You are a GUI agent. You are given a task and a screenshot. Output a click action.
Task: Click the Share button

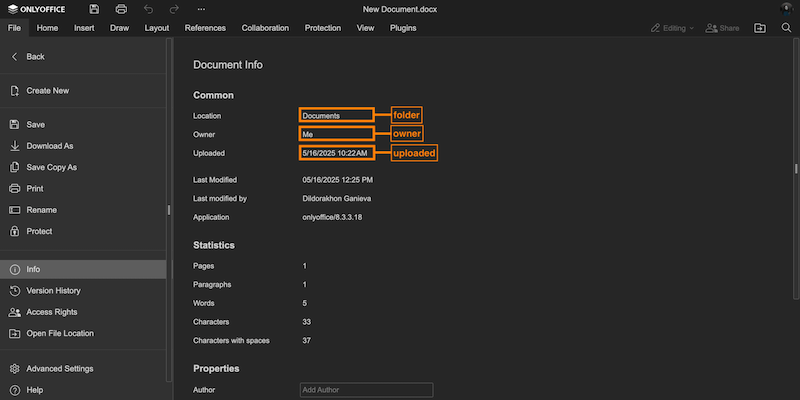[x=723, y=28]
